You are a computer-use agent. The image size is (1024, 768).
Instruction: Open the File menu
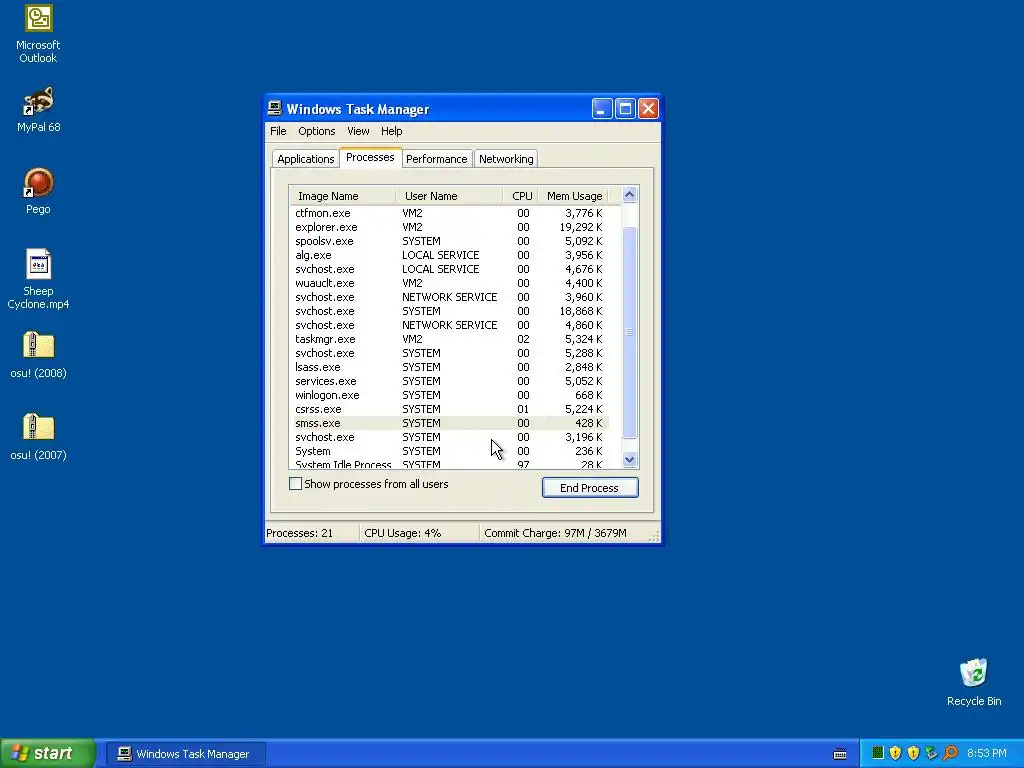278,131
